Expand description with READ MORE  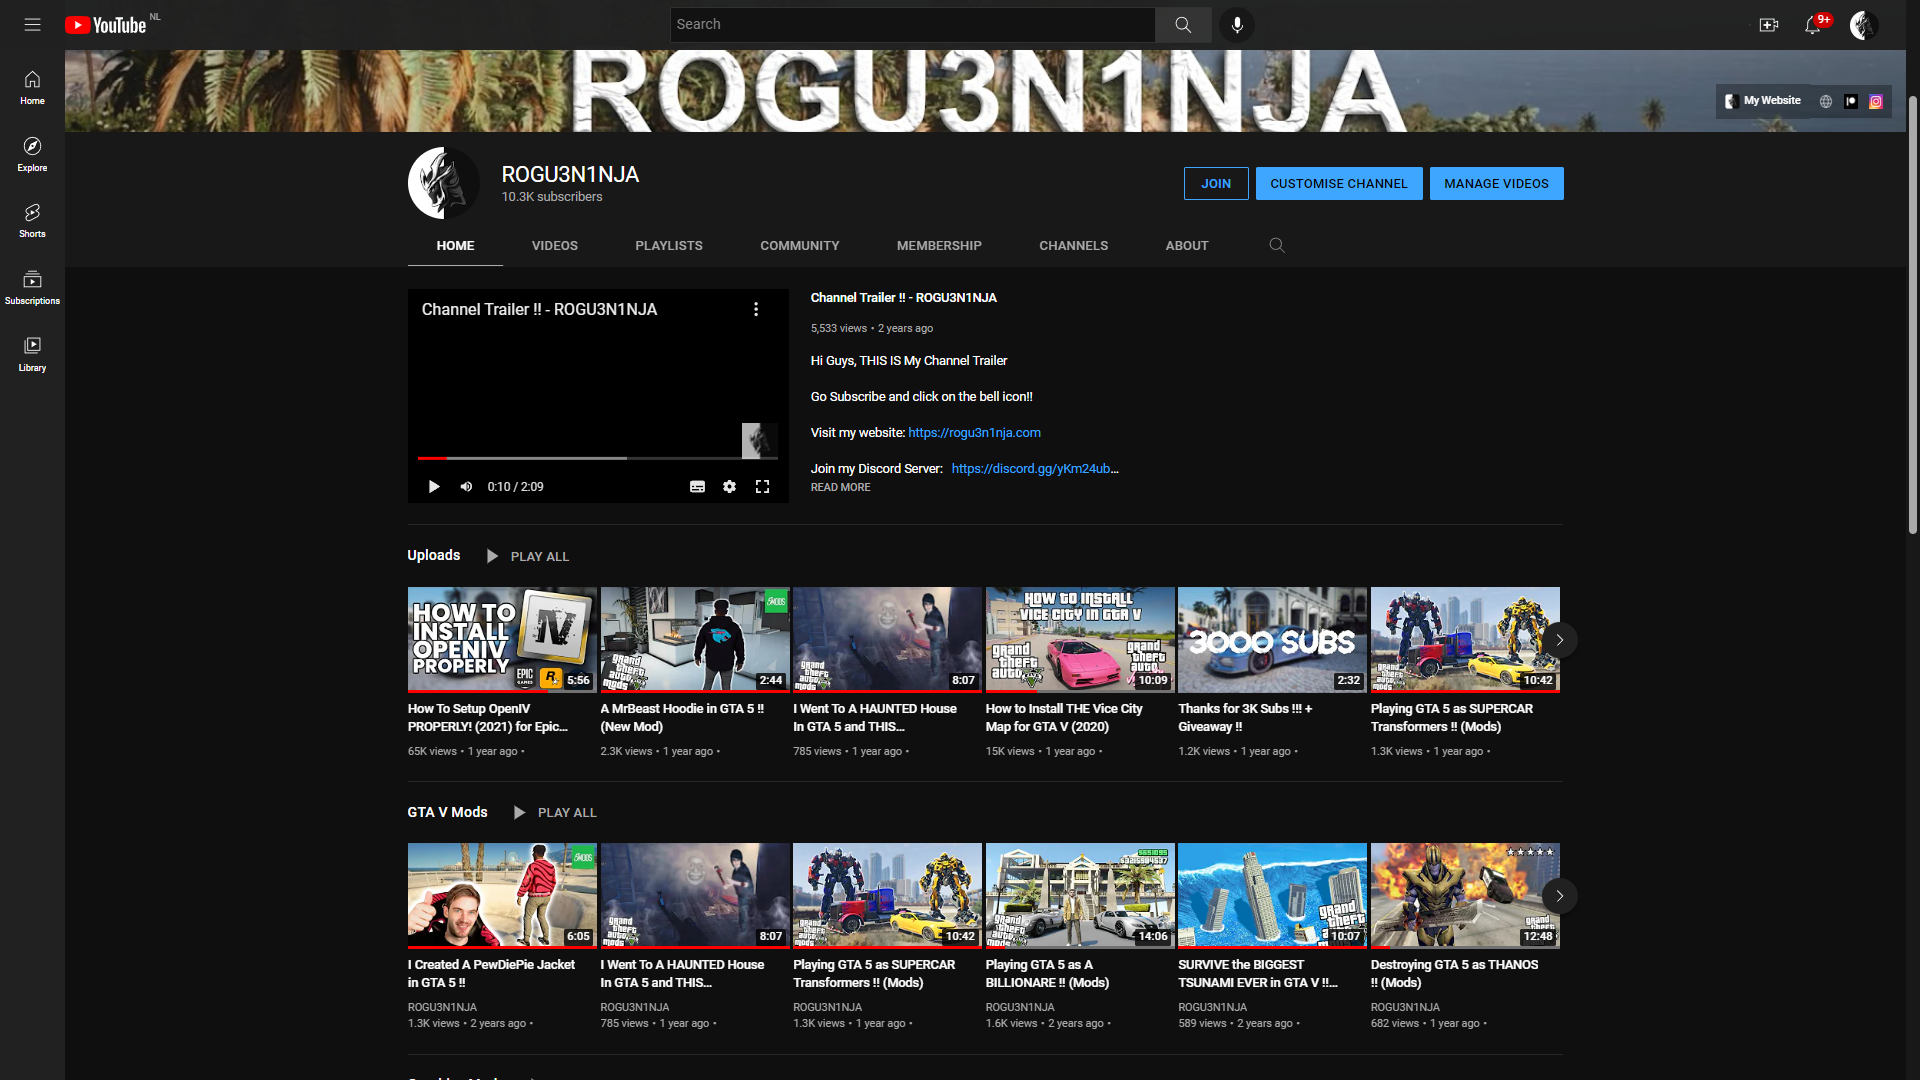840,487
